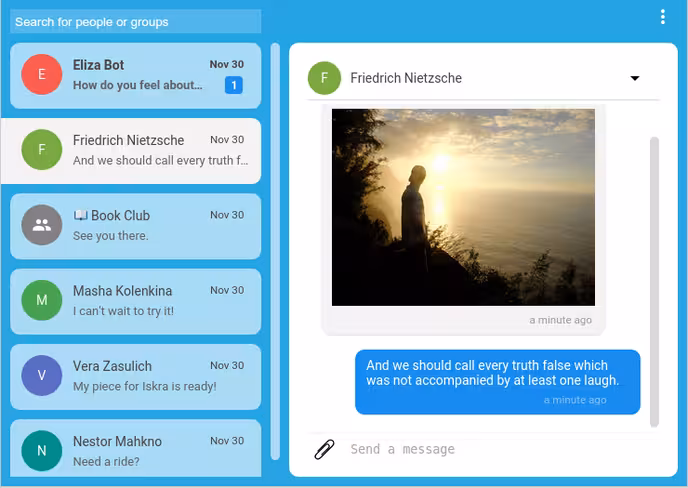Viewport: 688px width, 488px height.
Task: Click the Nov 30 date on Book Club
Action: coord(227,215)
